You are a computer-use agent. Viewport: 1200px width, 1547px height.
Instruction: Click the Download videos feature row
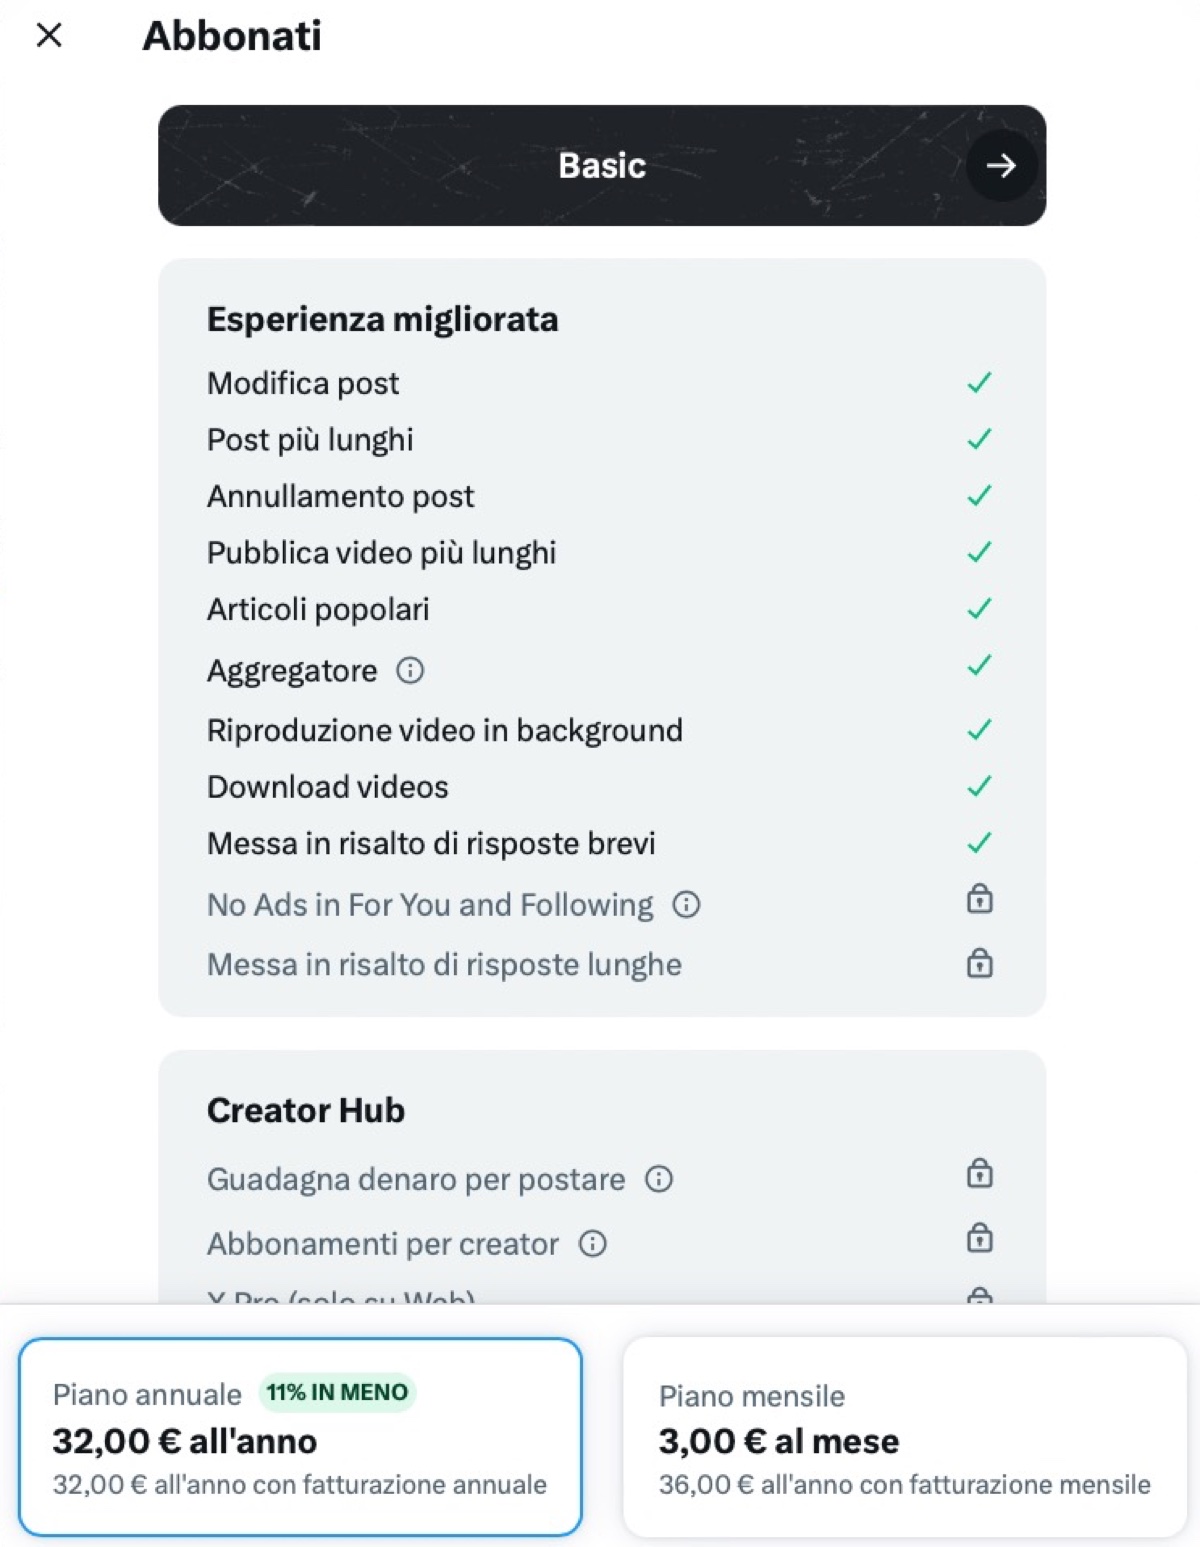click(328, 788)
